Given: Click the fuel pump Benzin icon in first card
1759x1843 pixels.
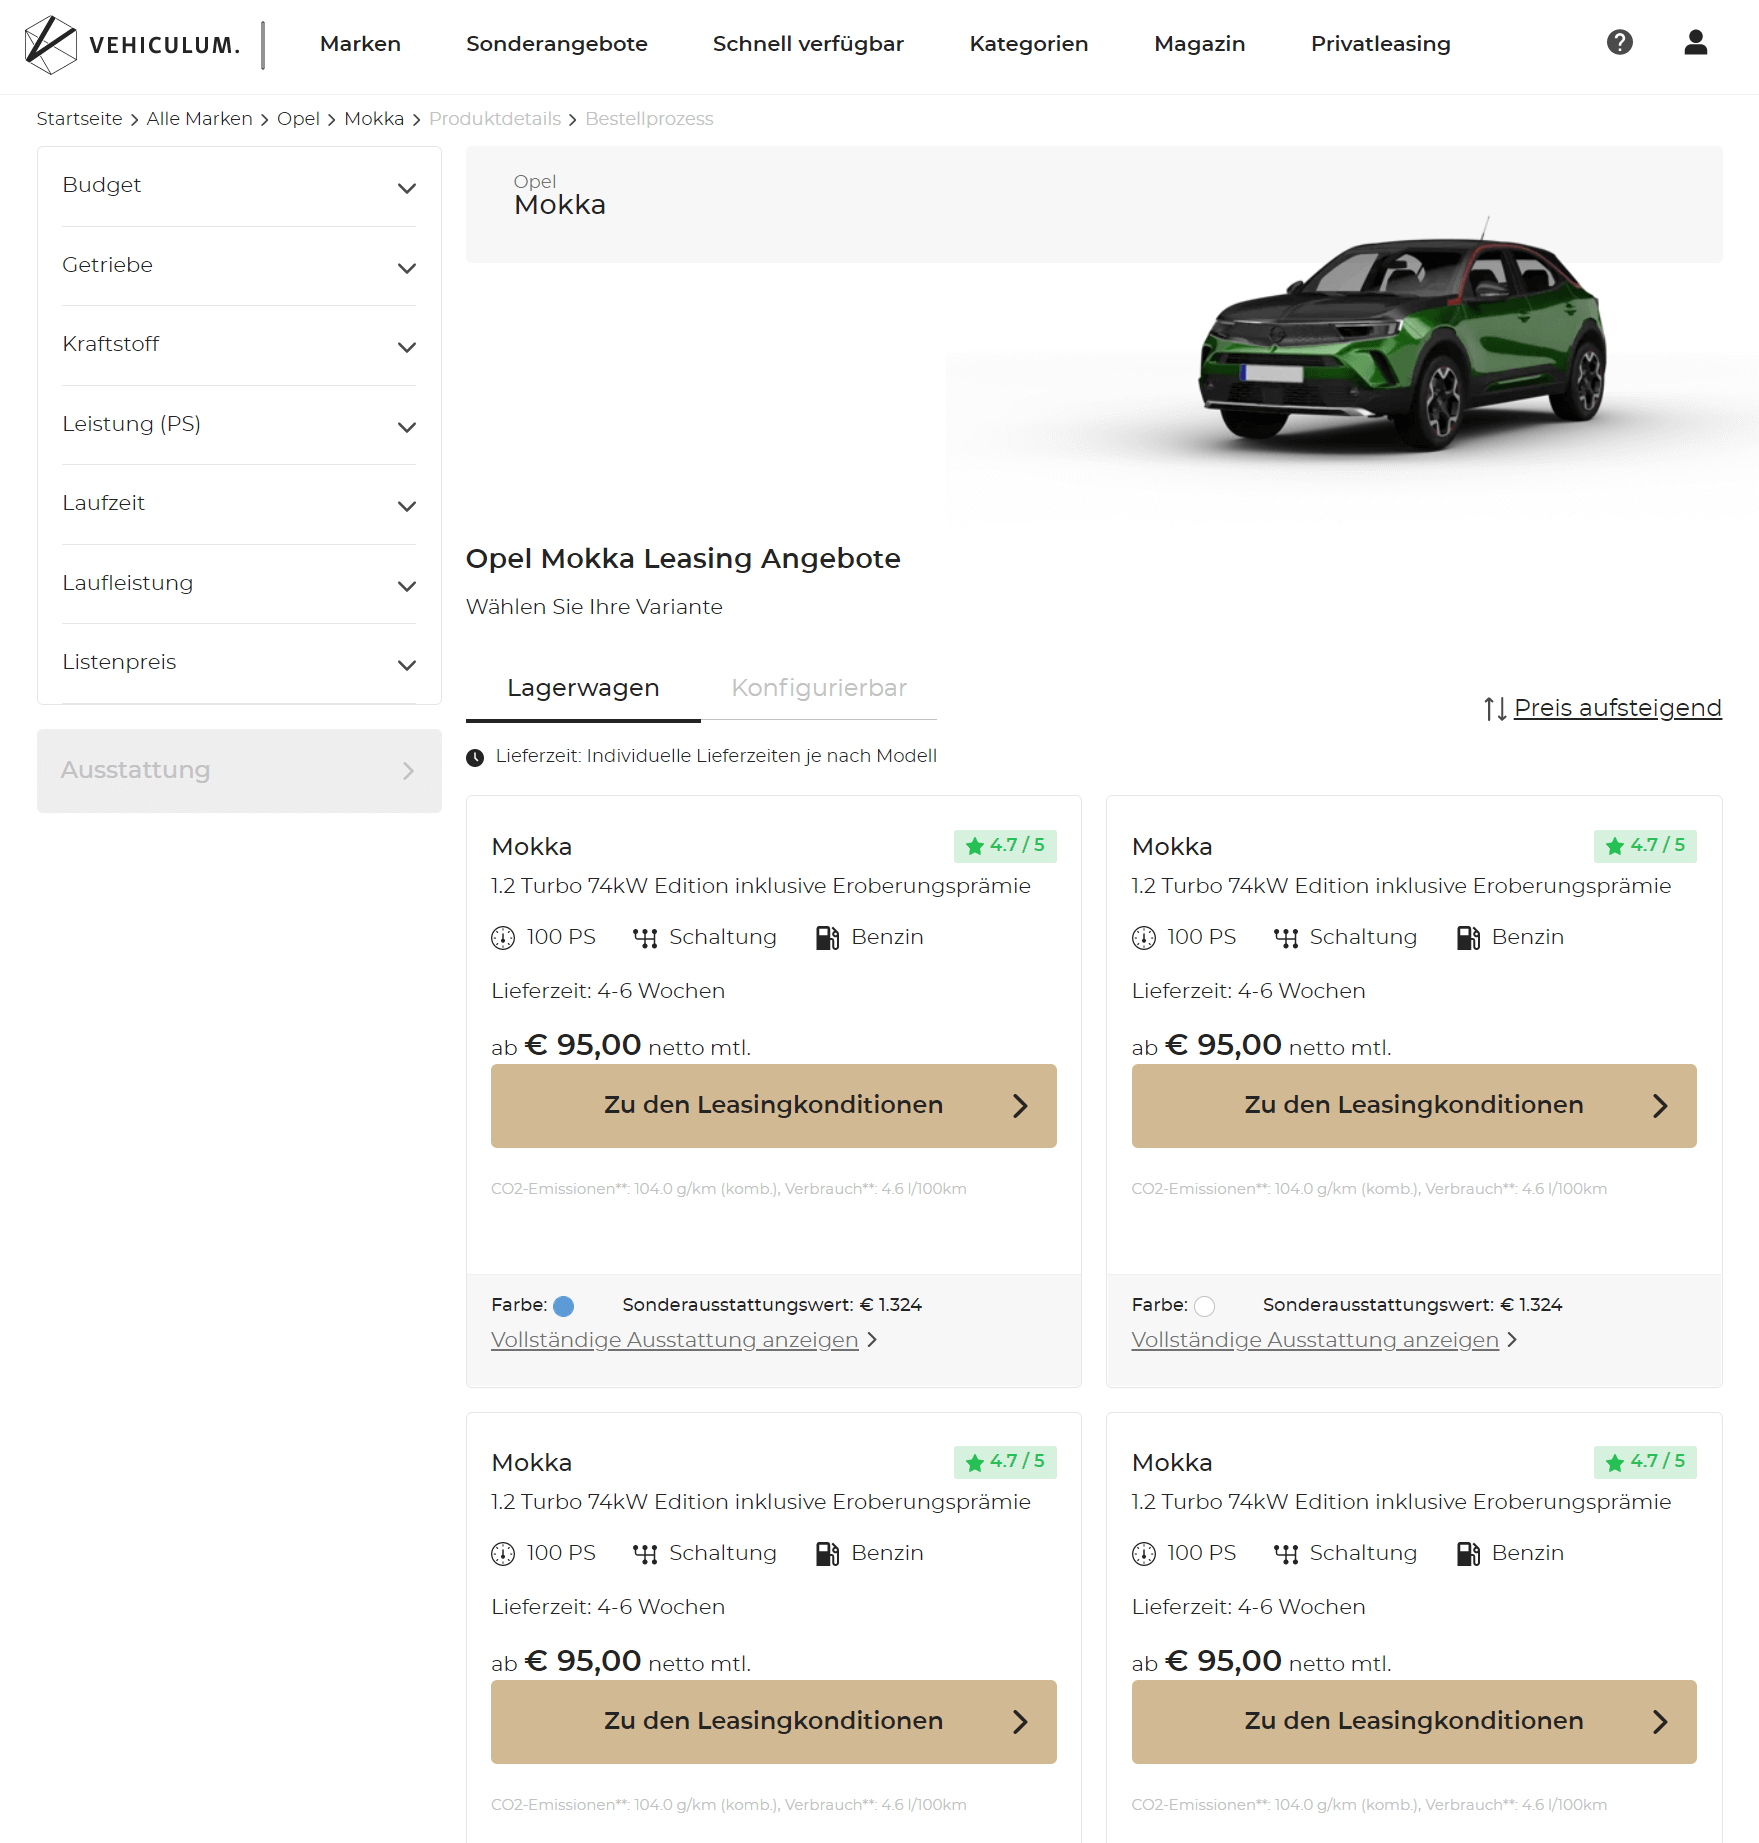Looking at the screenshot, I should pos(827,938).
